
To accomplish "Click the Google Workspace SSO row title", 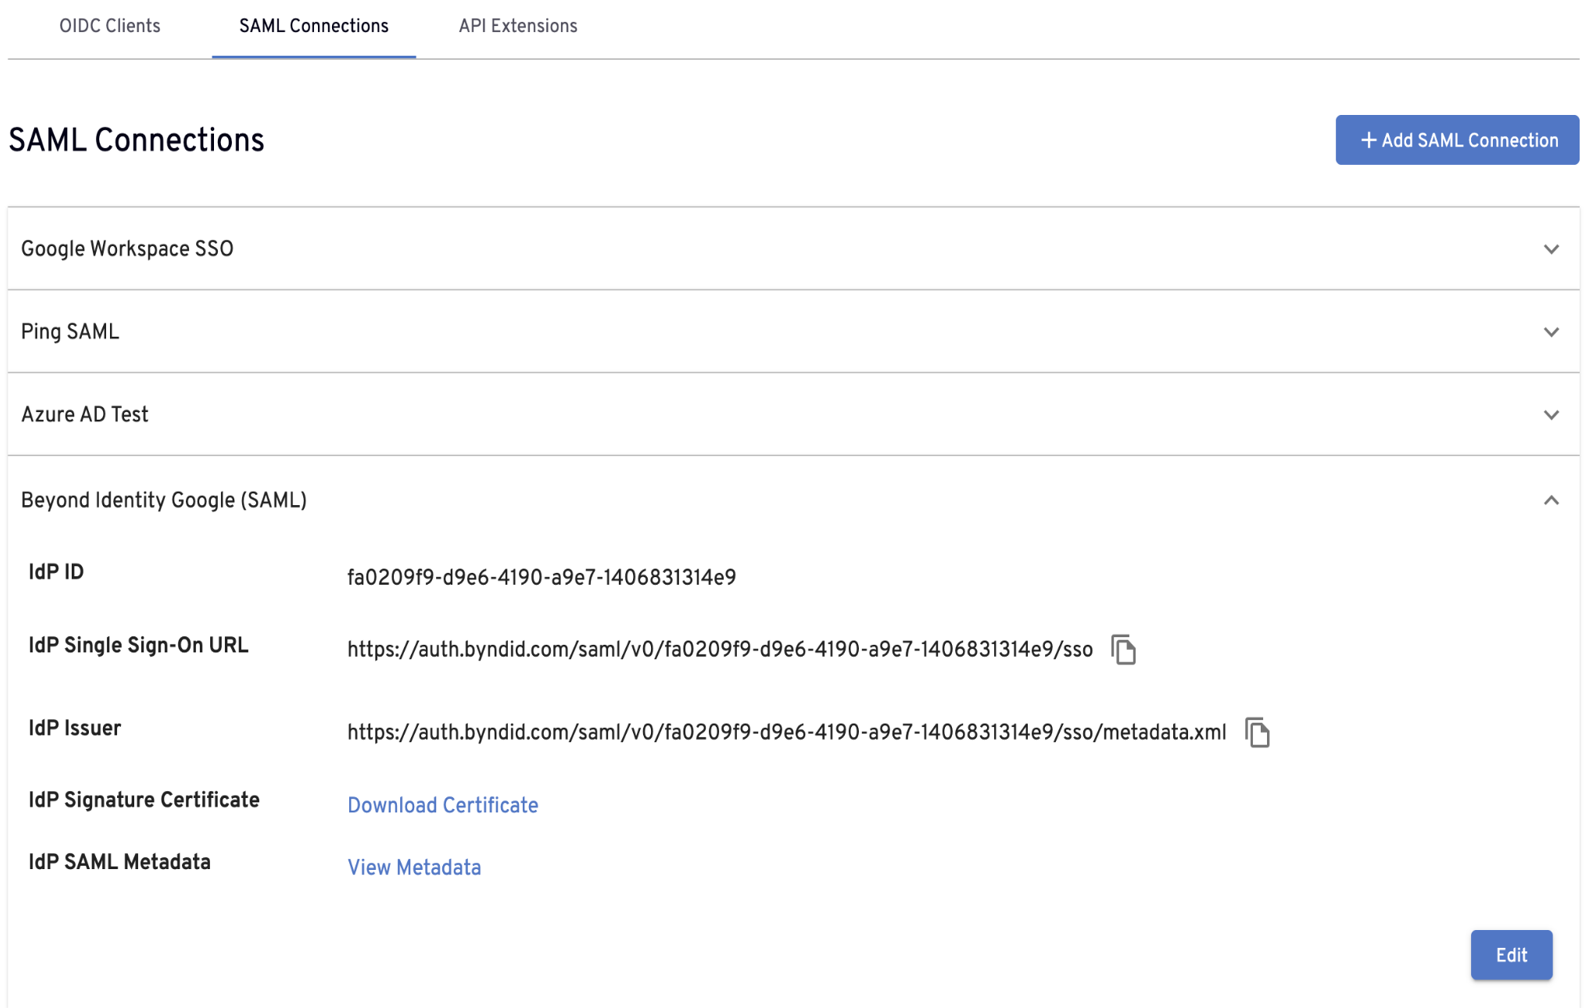I will click(127, 249).
